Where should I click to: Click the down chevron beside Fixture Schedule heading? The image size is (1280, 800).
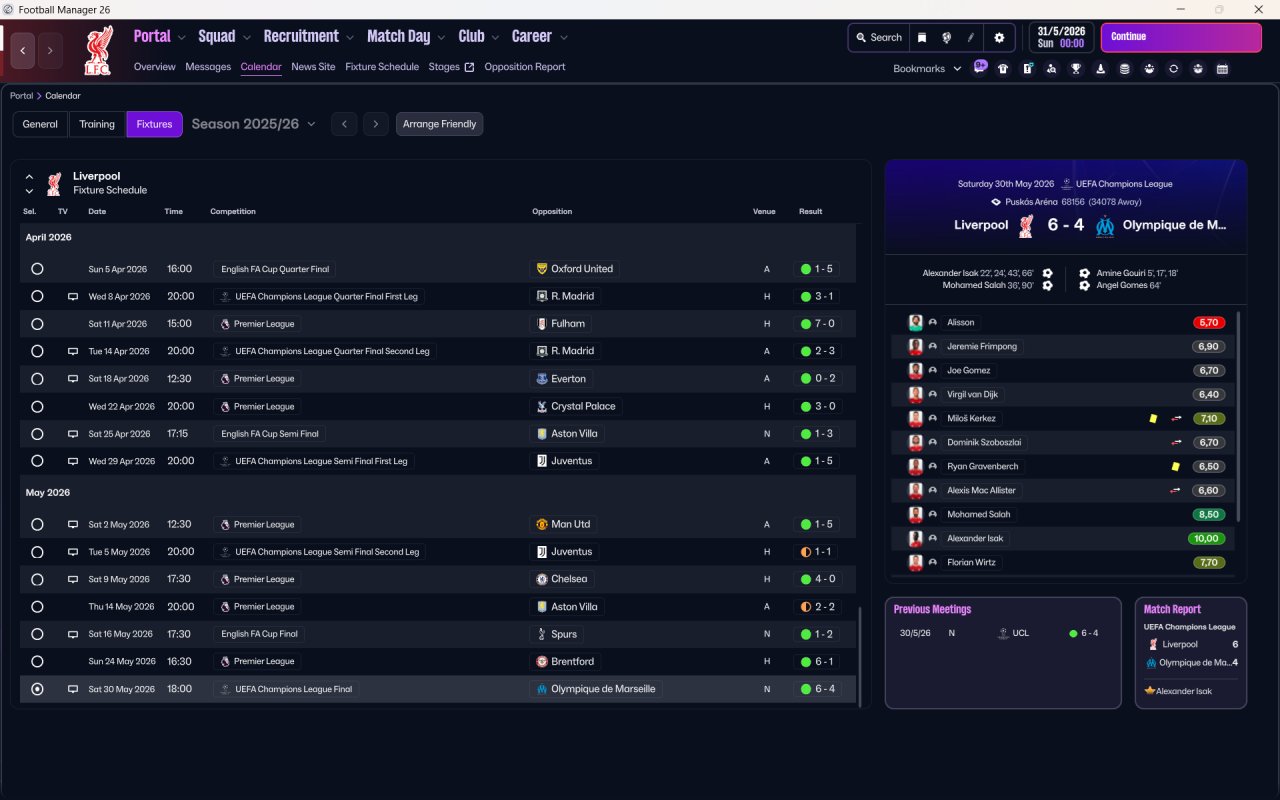pos(29,190)
